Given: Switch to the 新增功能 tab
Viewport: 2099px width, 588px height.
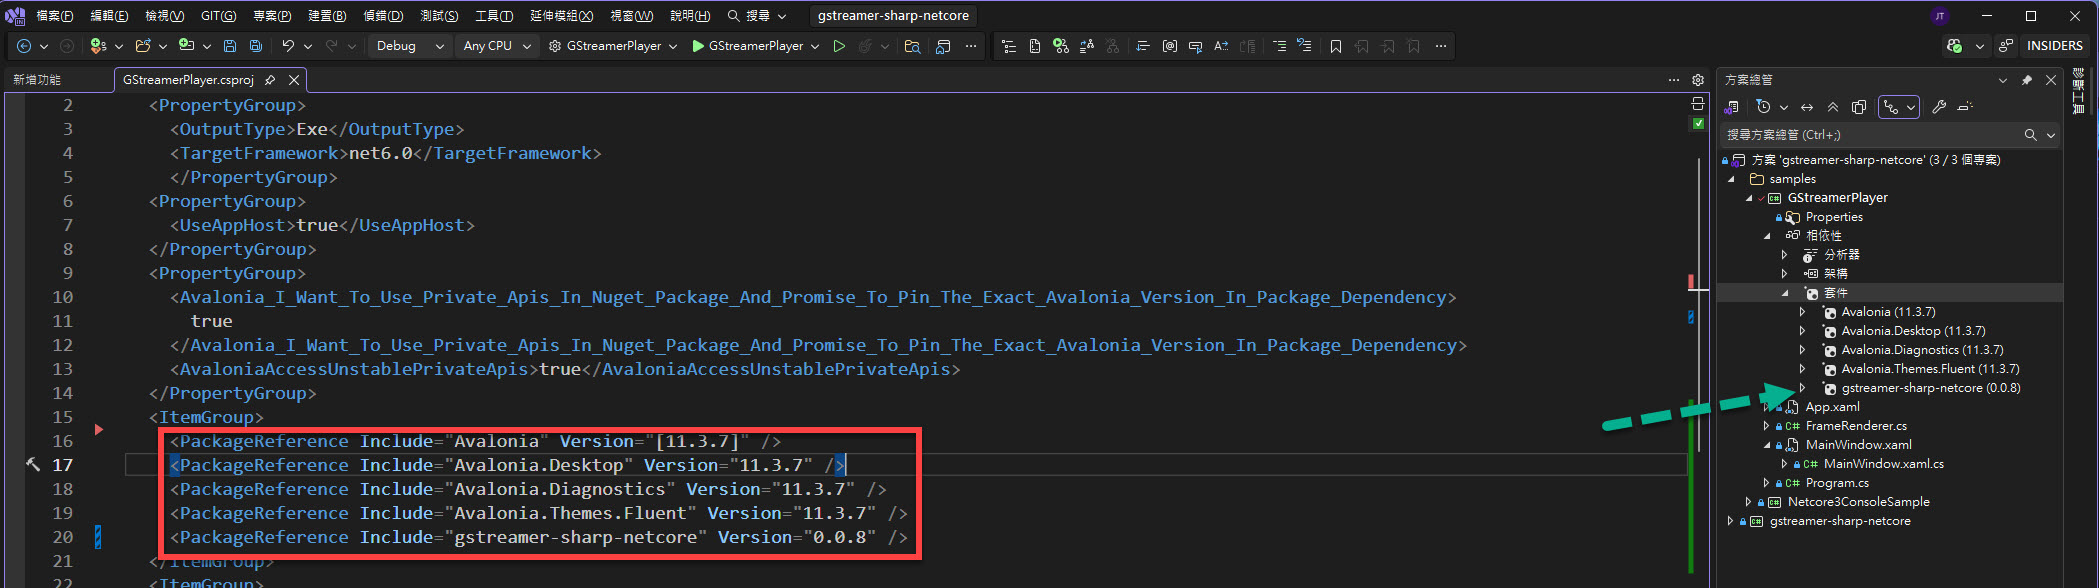Looking at the screenshot, I should pyautogui.click(x=38, y=80).
